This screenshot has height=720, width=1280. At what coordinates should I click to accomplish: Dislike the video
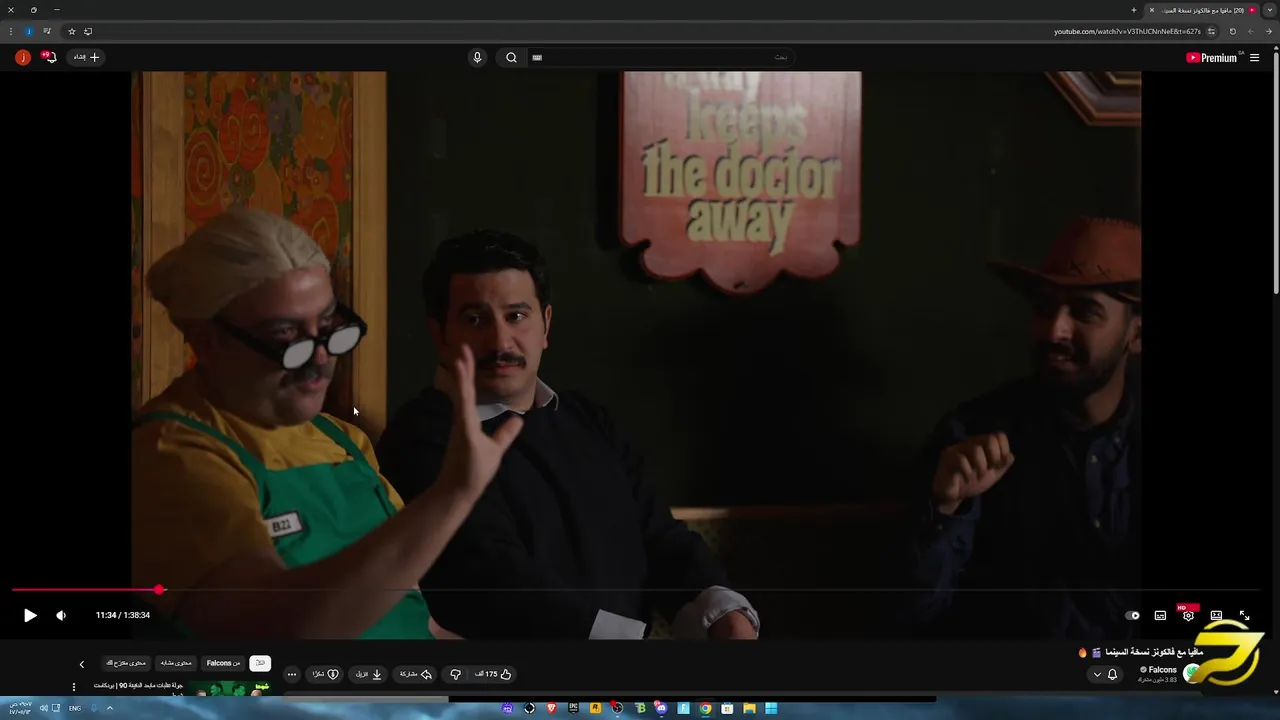tap(455, 674)
